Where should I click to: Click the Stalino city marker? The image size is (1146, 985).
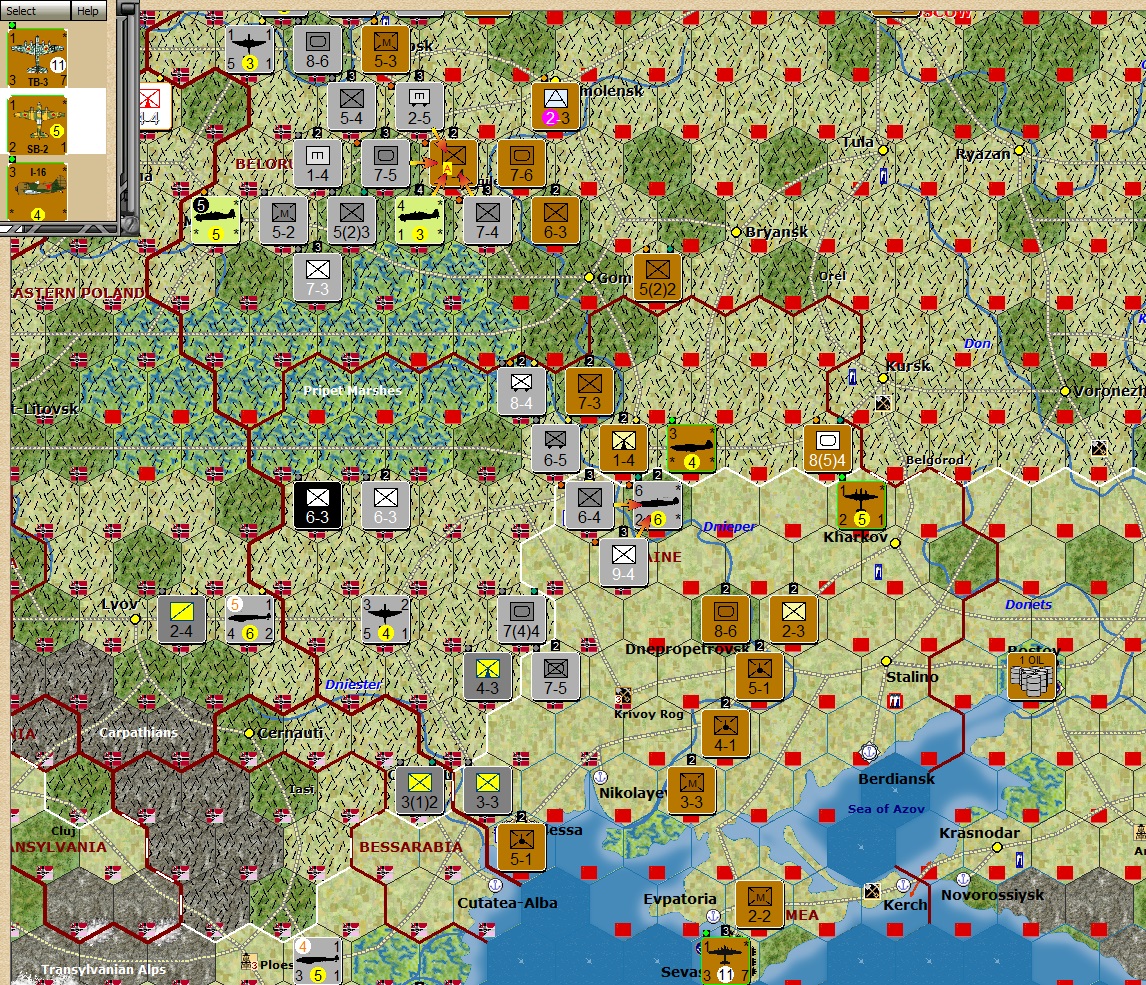(886, 661)
